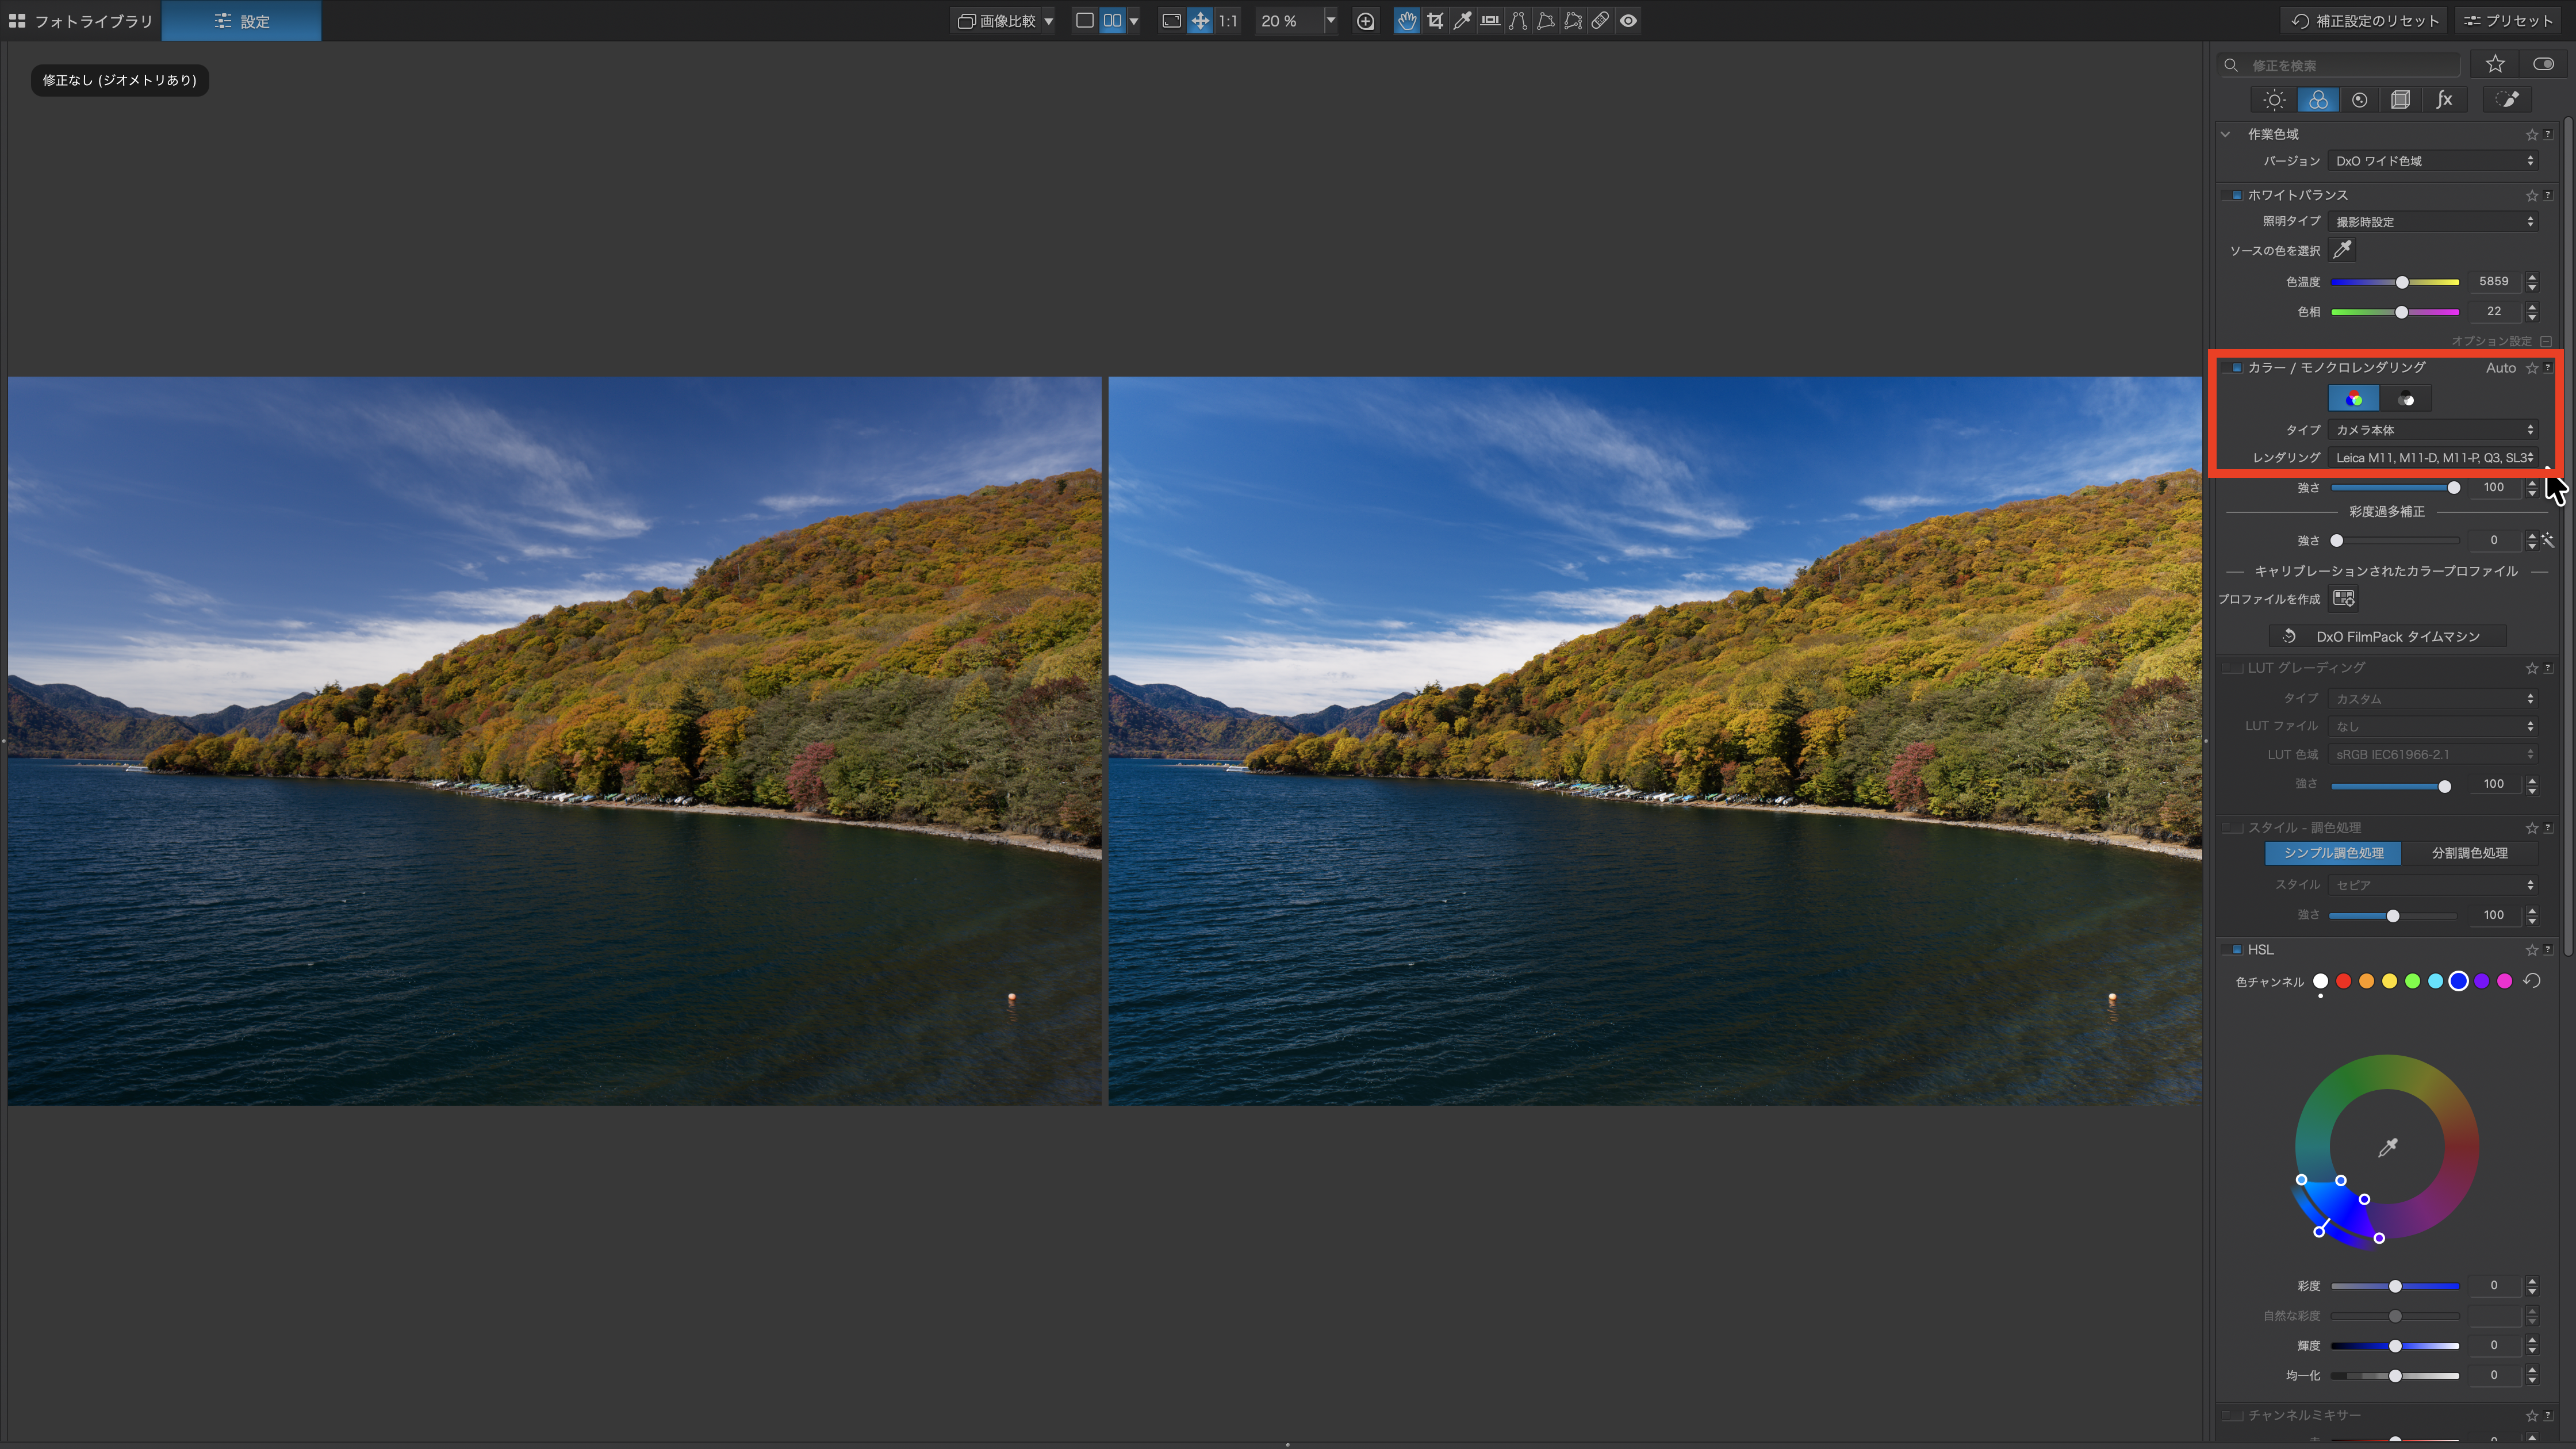
Task: Click the create color profile icon
Action: [x=2344, y=599]
